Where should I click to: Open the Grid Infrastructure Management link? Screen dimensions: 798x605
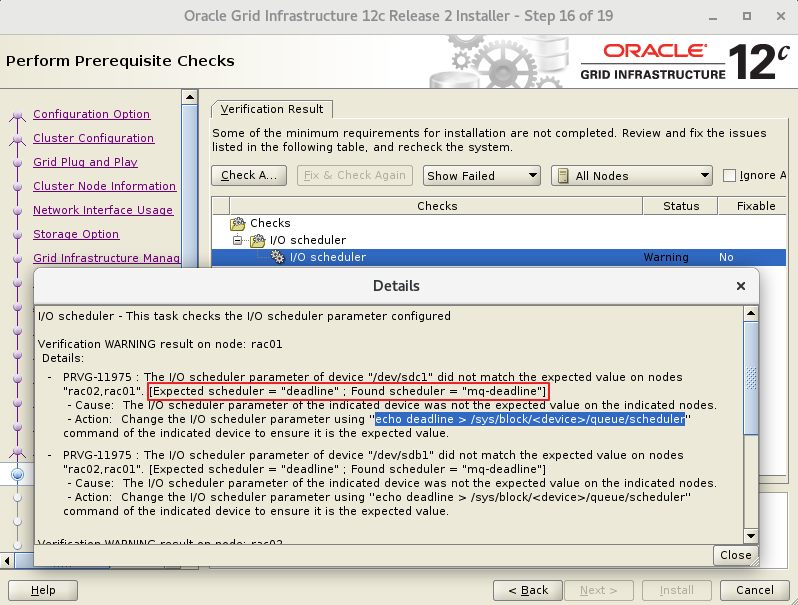click(x=106, y=258)
